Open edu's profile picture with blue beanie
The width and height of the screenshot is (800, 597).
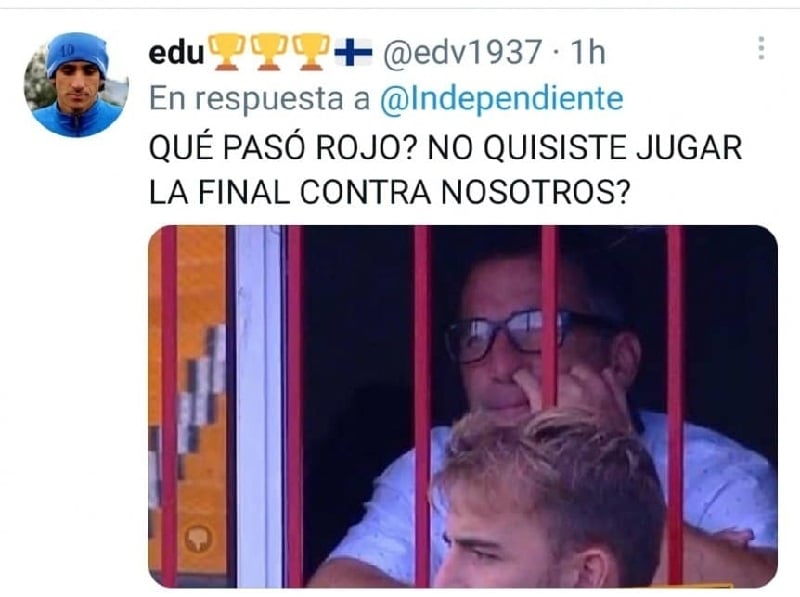(x=77, y=85)
